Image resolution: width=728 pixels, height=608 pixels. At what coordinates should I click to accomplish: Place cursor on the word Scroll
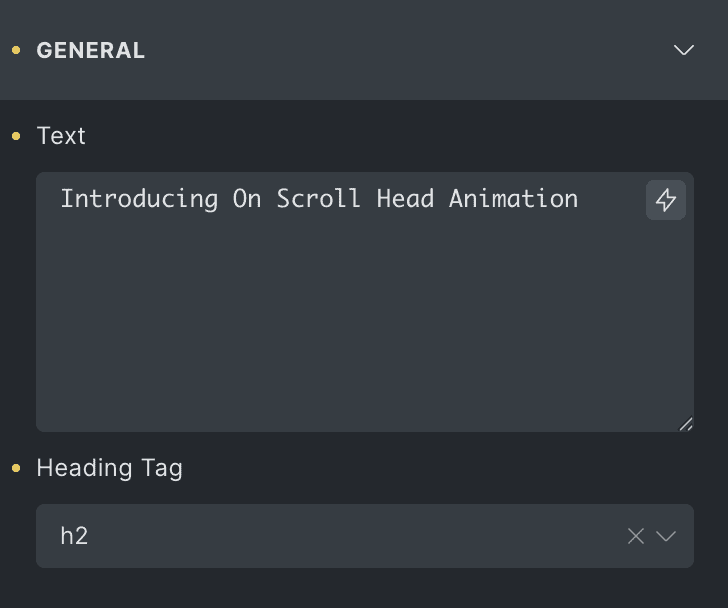(x=319, y=199)
